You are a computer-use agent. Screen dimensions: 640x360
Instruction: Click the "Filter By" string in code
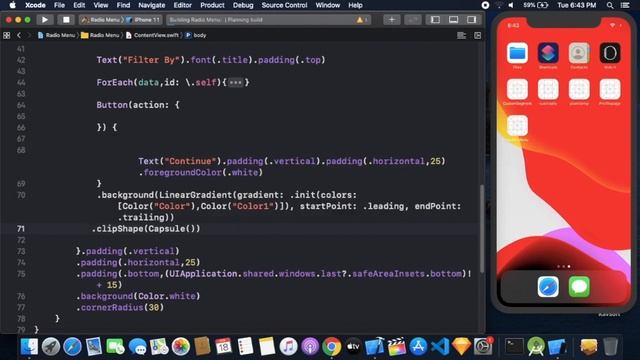pos(151,60)
